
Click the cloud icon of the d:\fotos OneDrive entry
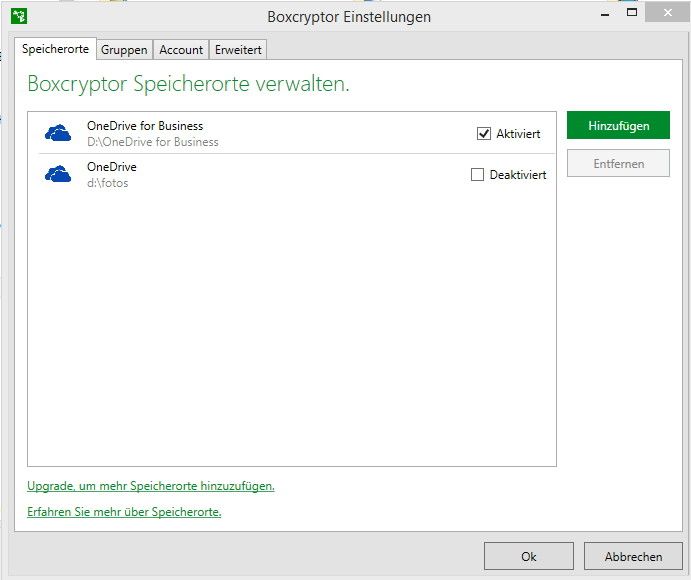point(58,174)
